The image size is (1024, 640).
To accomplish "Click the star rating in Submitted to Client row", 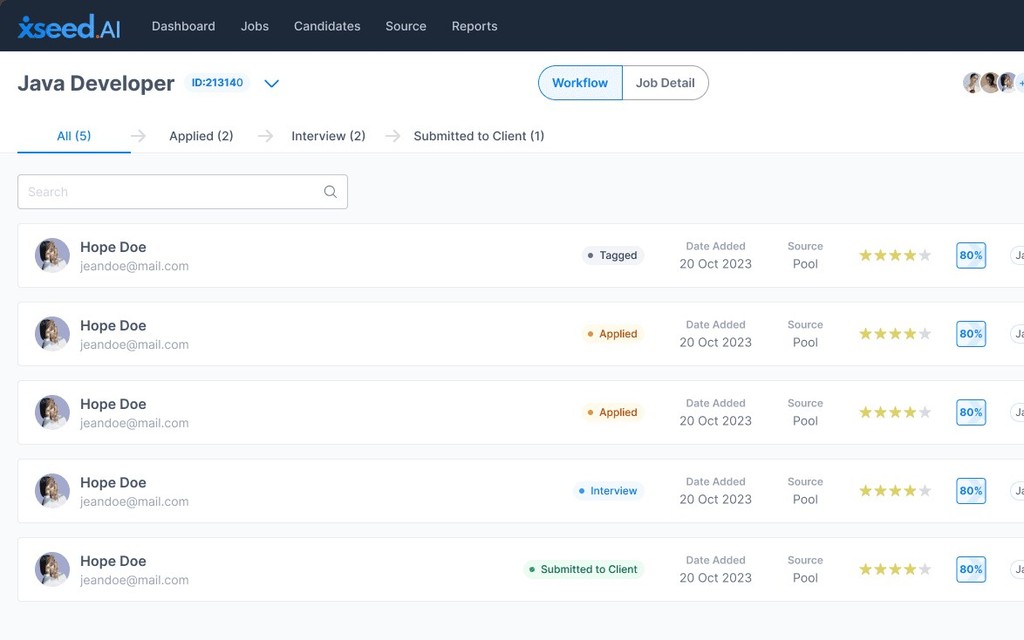I will pos(895,569).
